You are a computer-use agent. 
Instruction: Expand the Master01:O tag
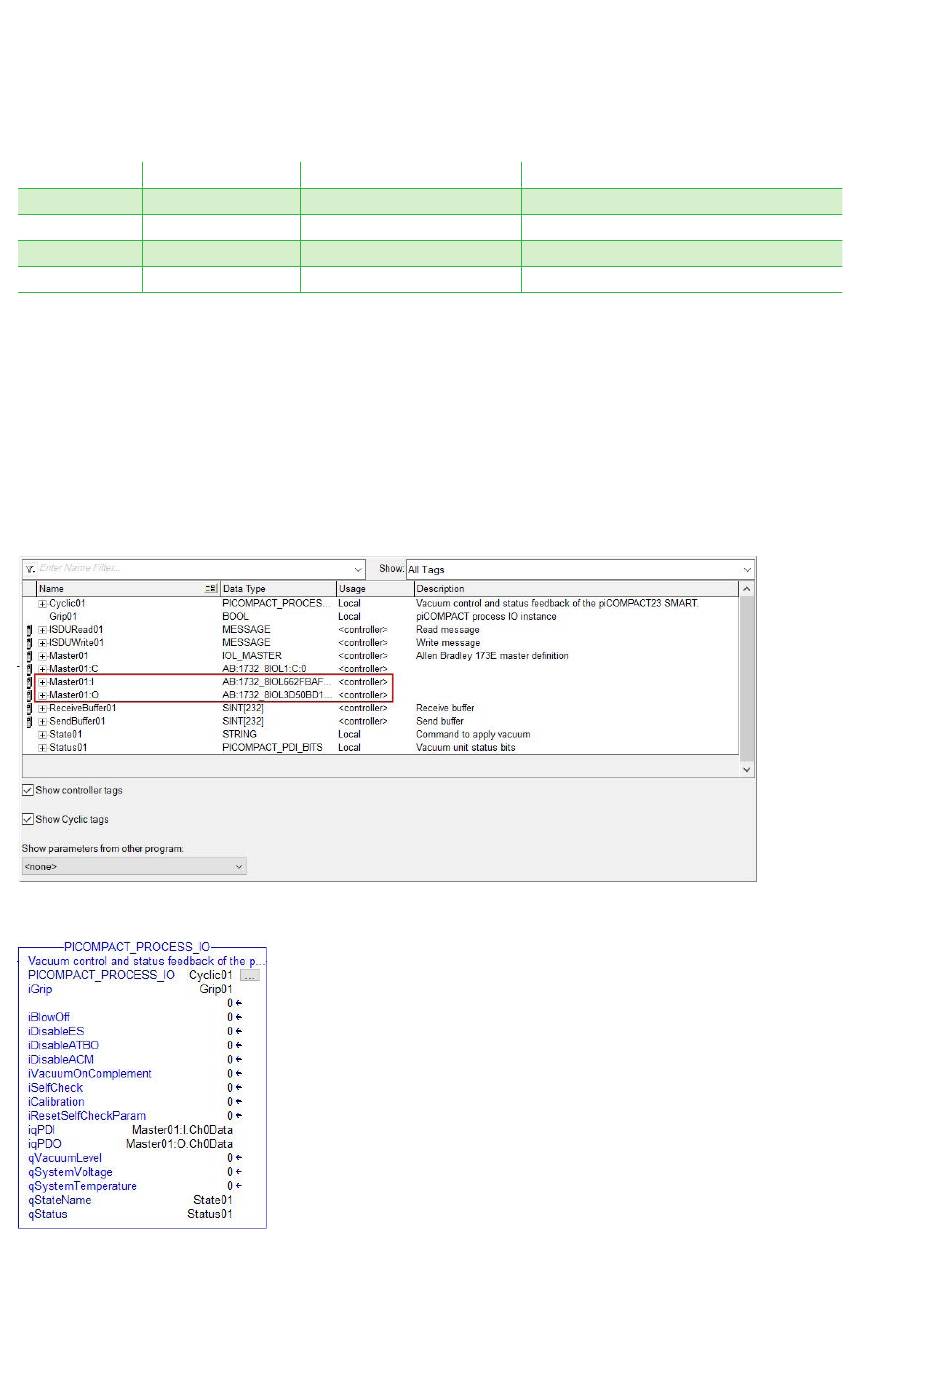[x=42, y=695]
